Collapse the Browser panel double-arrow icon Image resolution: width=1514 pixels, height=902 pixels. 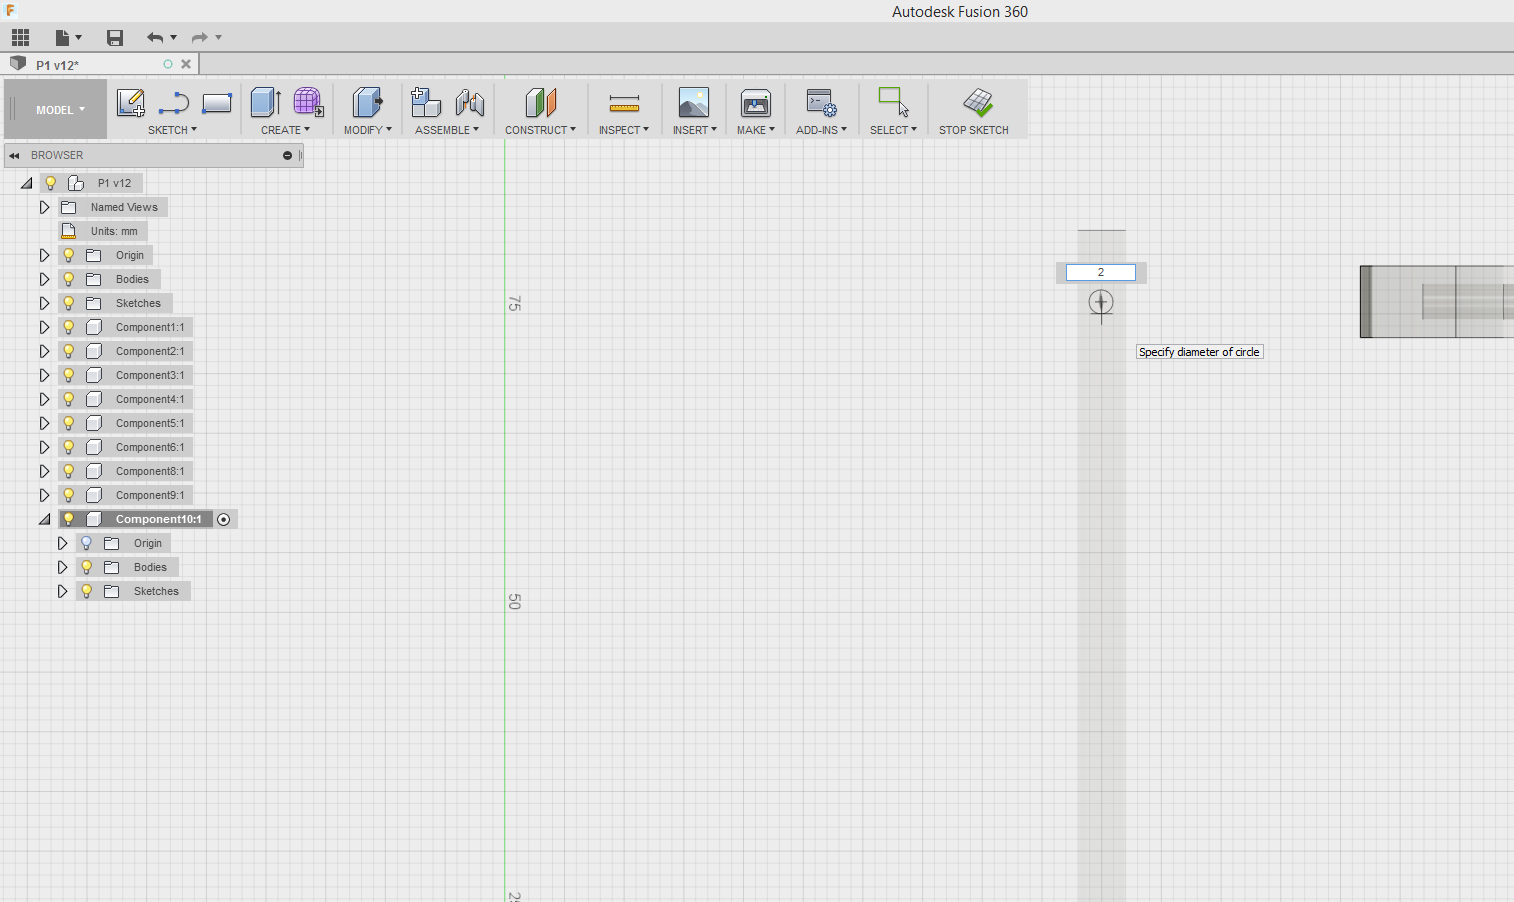point(14,156)
